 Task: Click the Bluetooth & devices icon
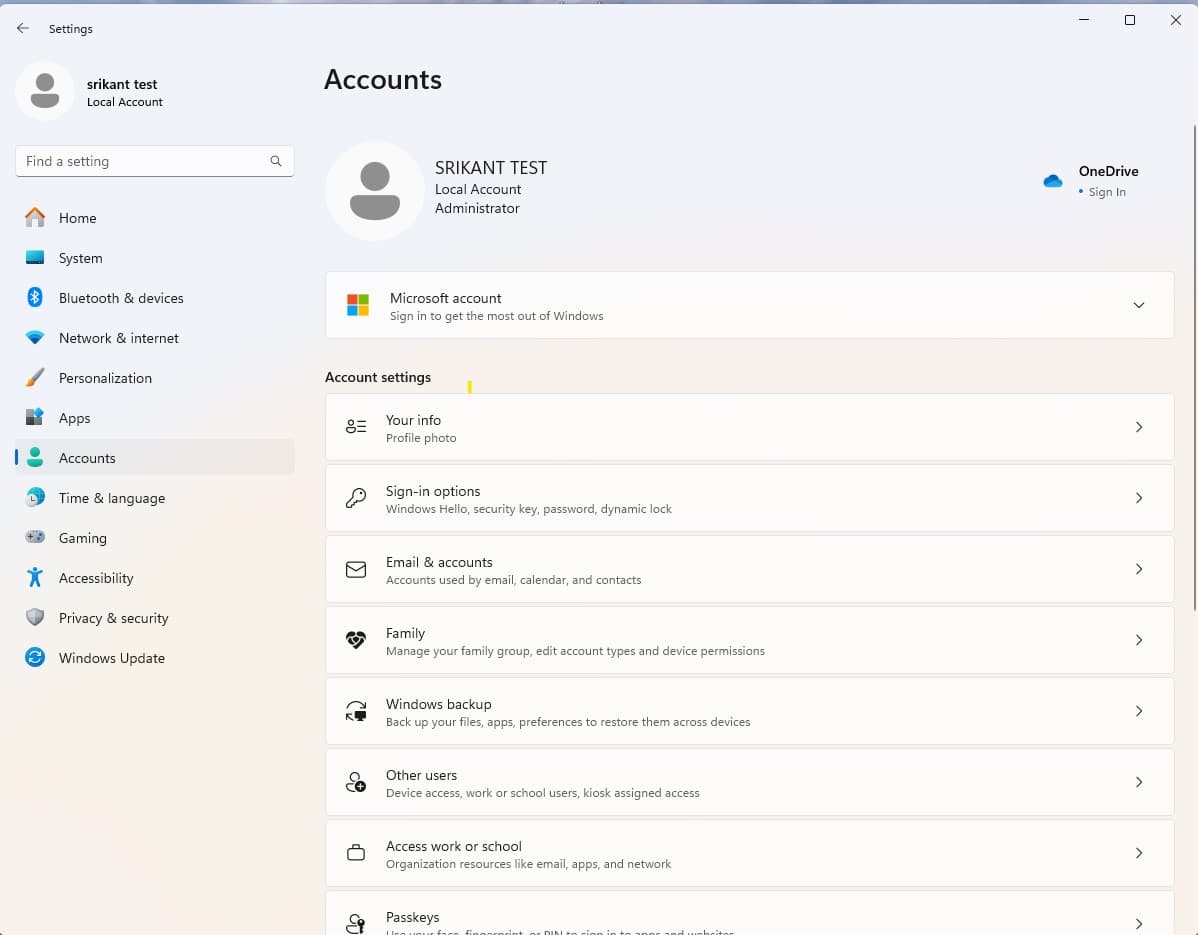34,297
